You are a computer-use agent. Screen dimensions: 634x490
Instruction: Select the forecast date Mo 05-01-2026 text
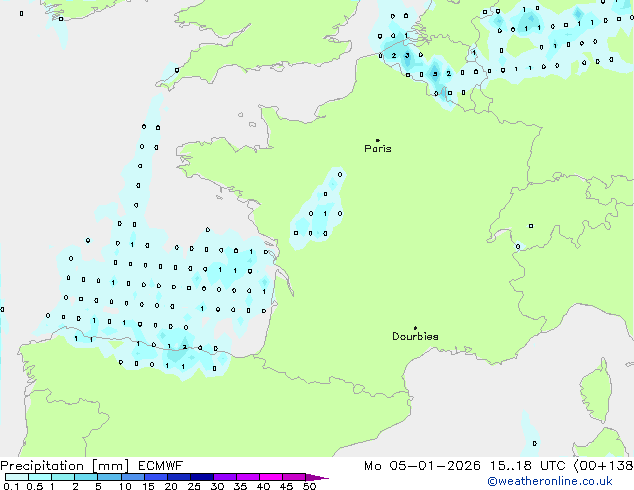[x=422, y=466]
